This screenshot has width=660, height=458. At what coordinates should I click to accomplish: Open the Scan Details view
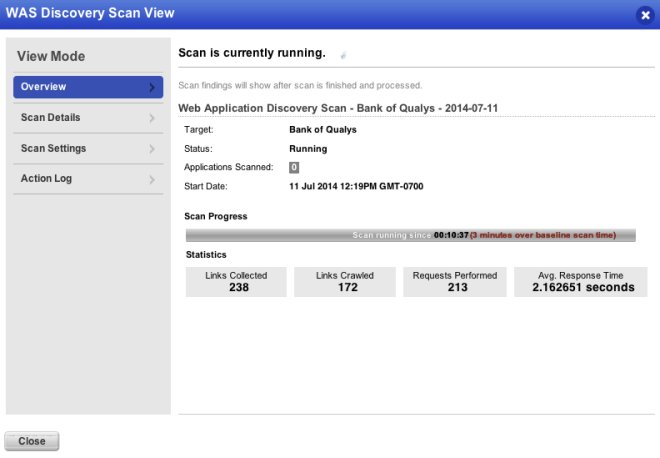[x=88, y=118]
